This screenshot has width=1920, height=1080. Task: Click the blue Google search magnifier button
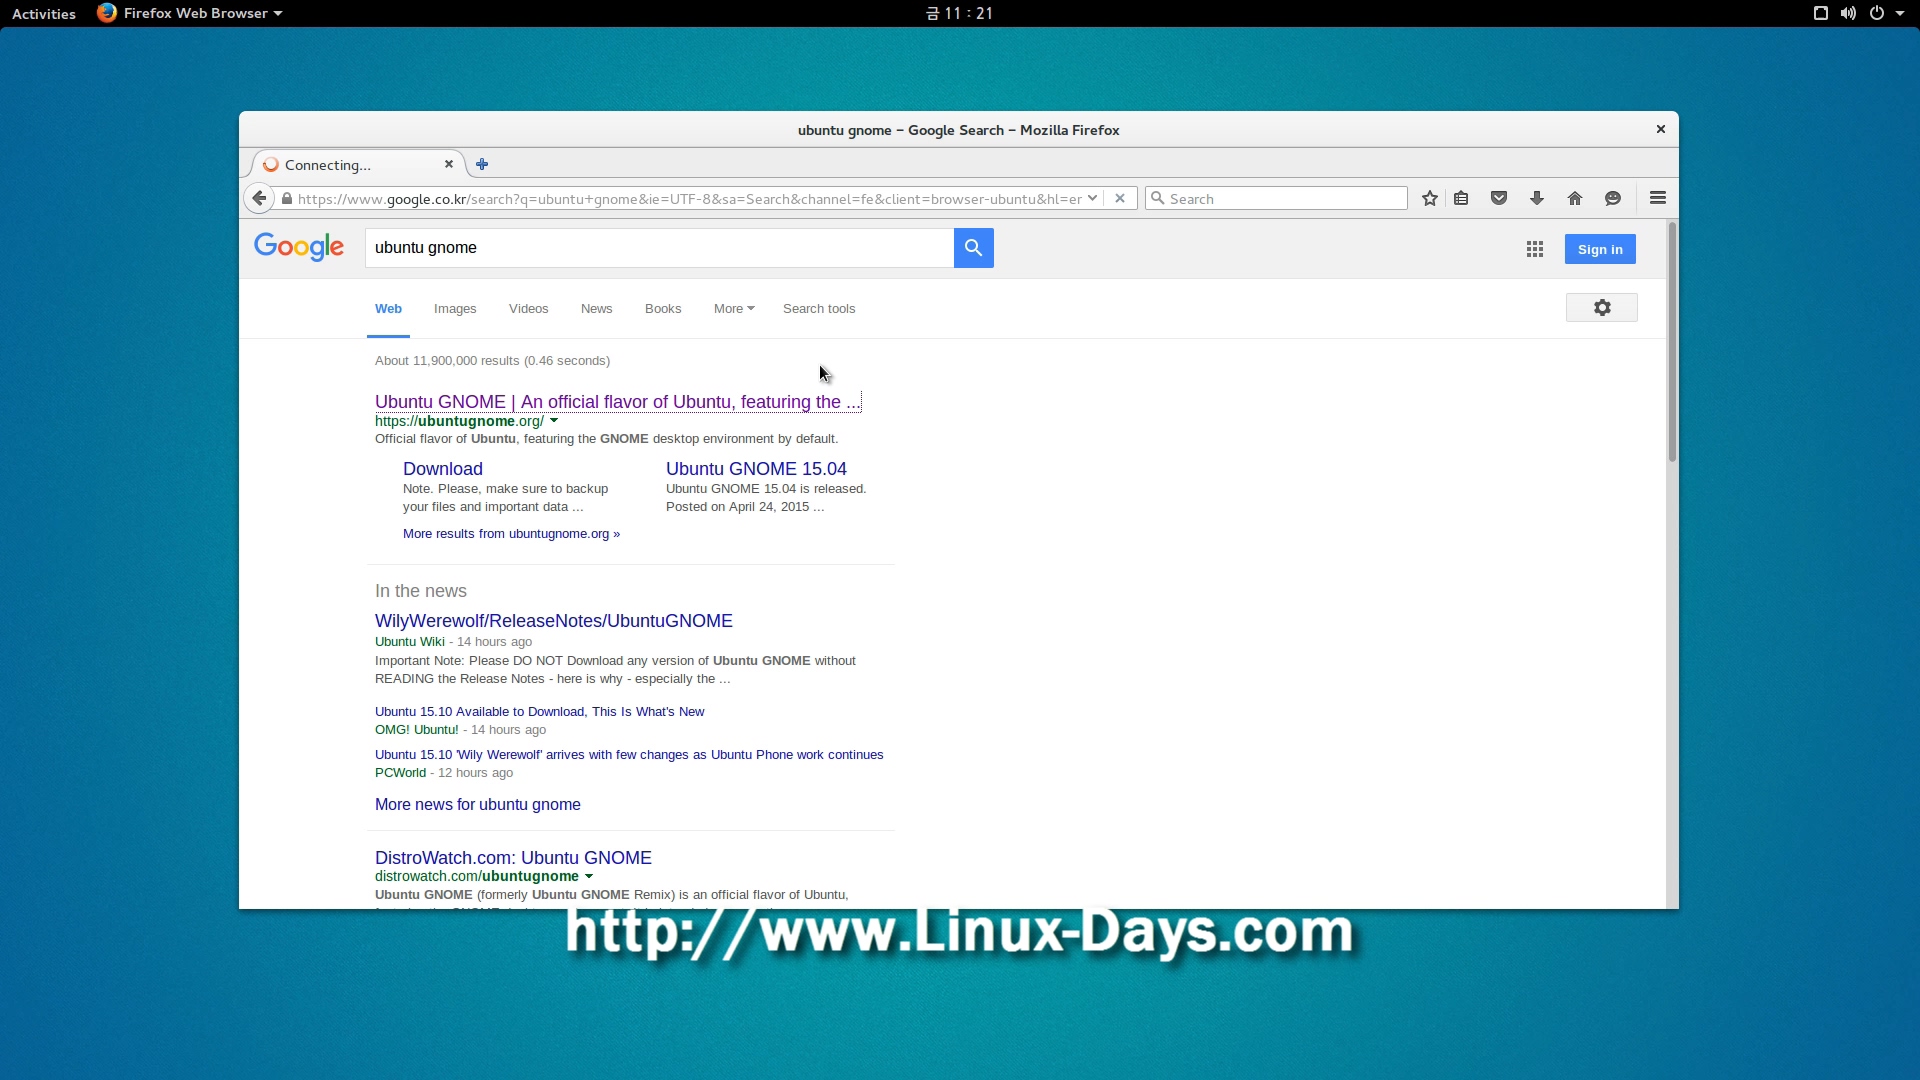tap(973, 247)
